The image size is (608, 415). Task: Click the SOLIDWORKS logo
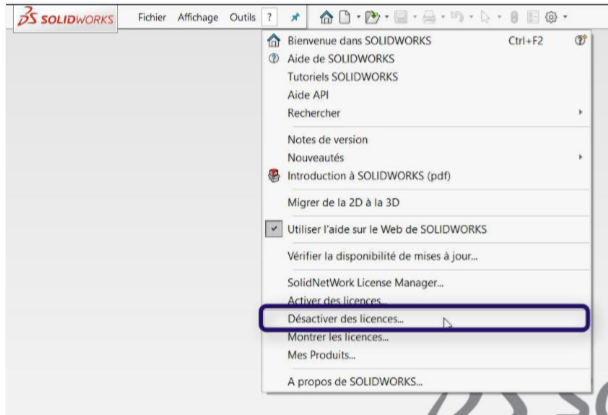[66, 18]
